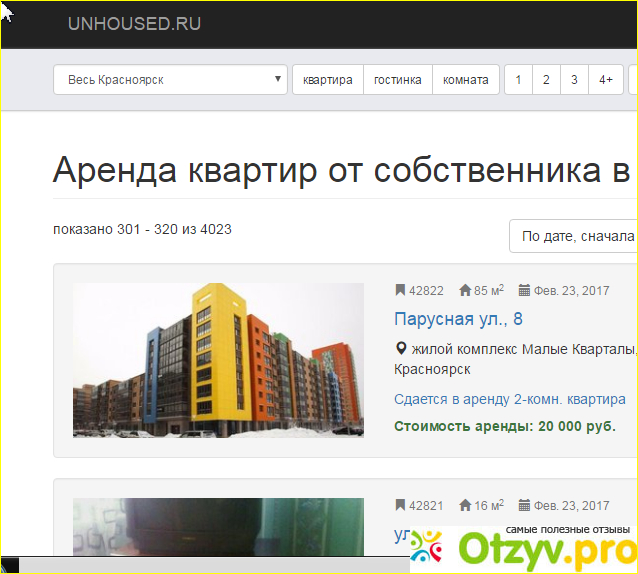Click the house area icon beside 85 m²
Viewport: 638px width, 574px height.
(x=465, y=291)
